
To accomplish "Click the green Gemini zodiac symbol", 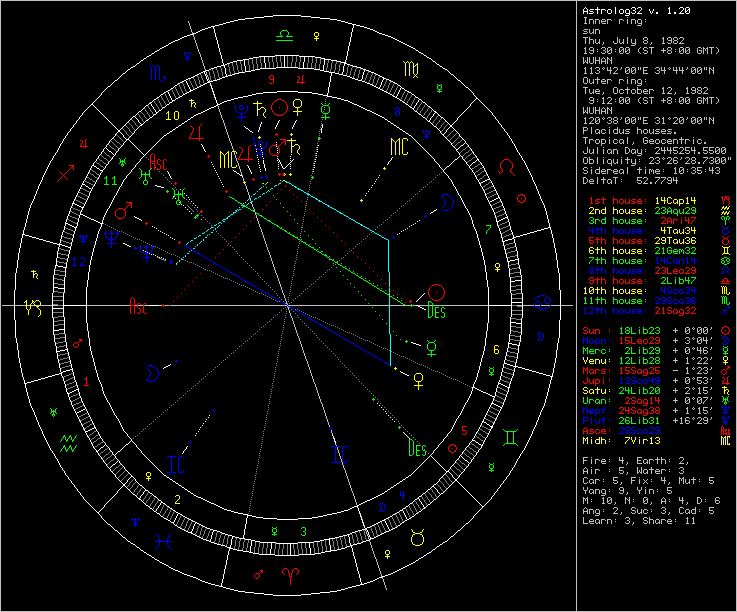I will pyautogui.click(x=510, y=438).
